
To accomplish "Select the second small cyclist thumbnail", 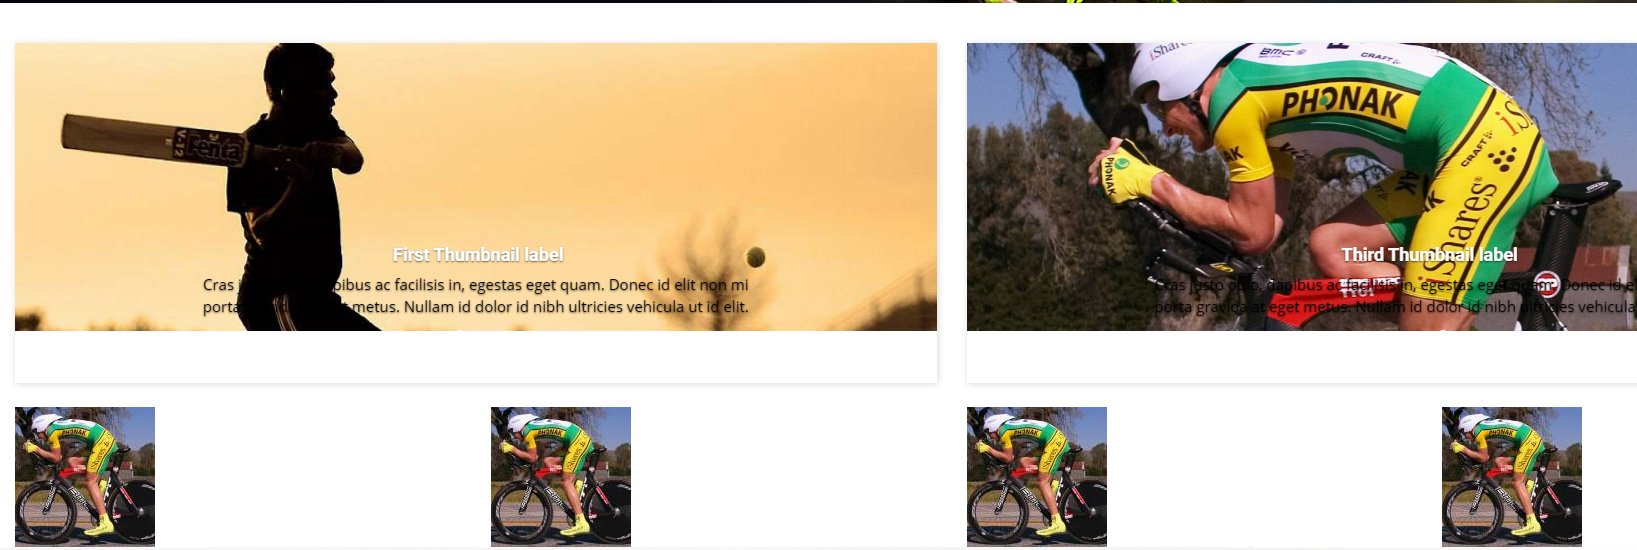I will coord(561,476).
